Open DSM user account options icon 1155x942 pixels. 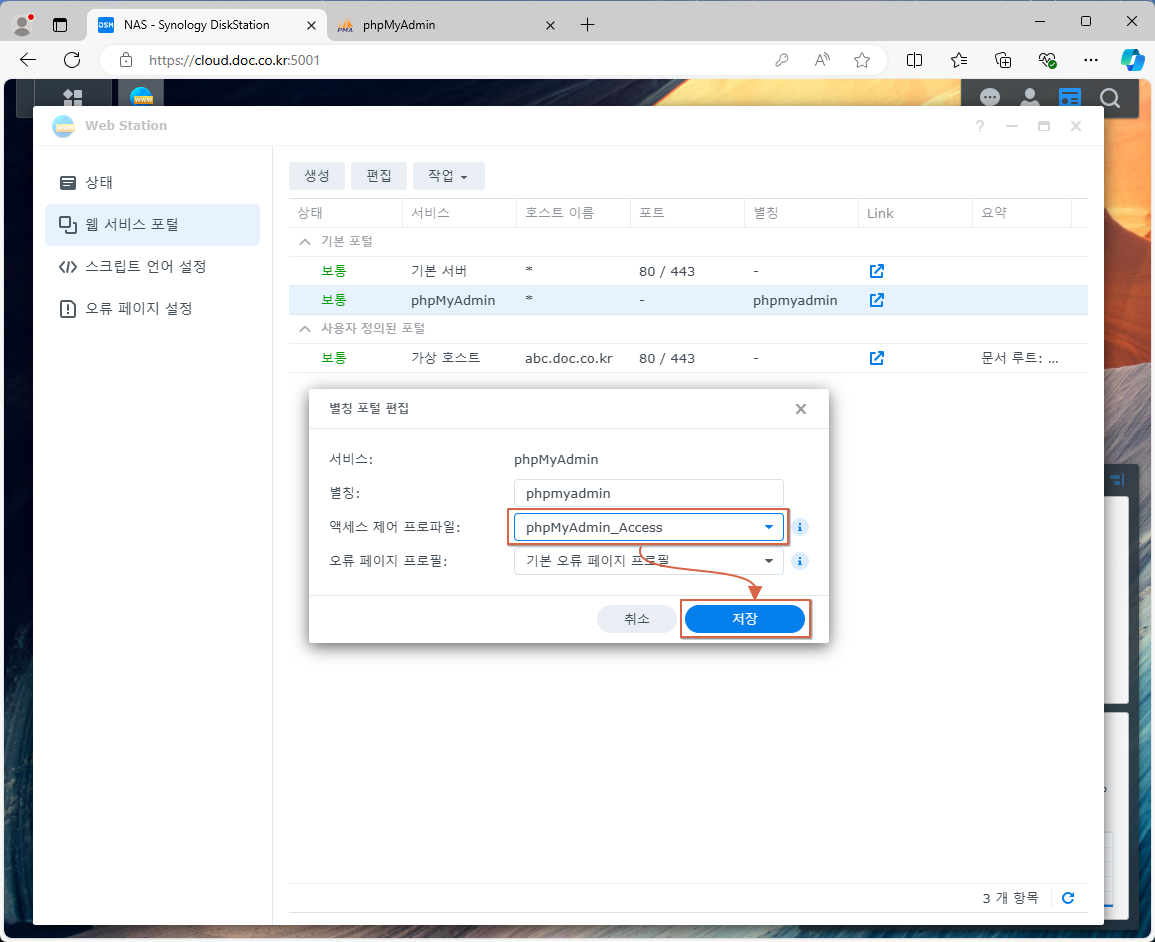1030,97
